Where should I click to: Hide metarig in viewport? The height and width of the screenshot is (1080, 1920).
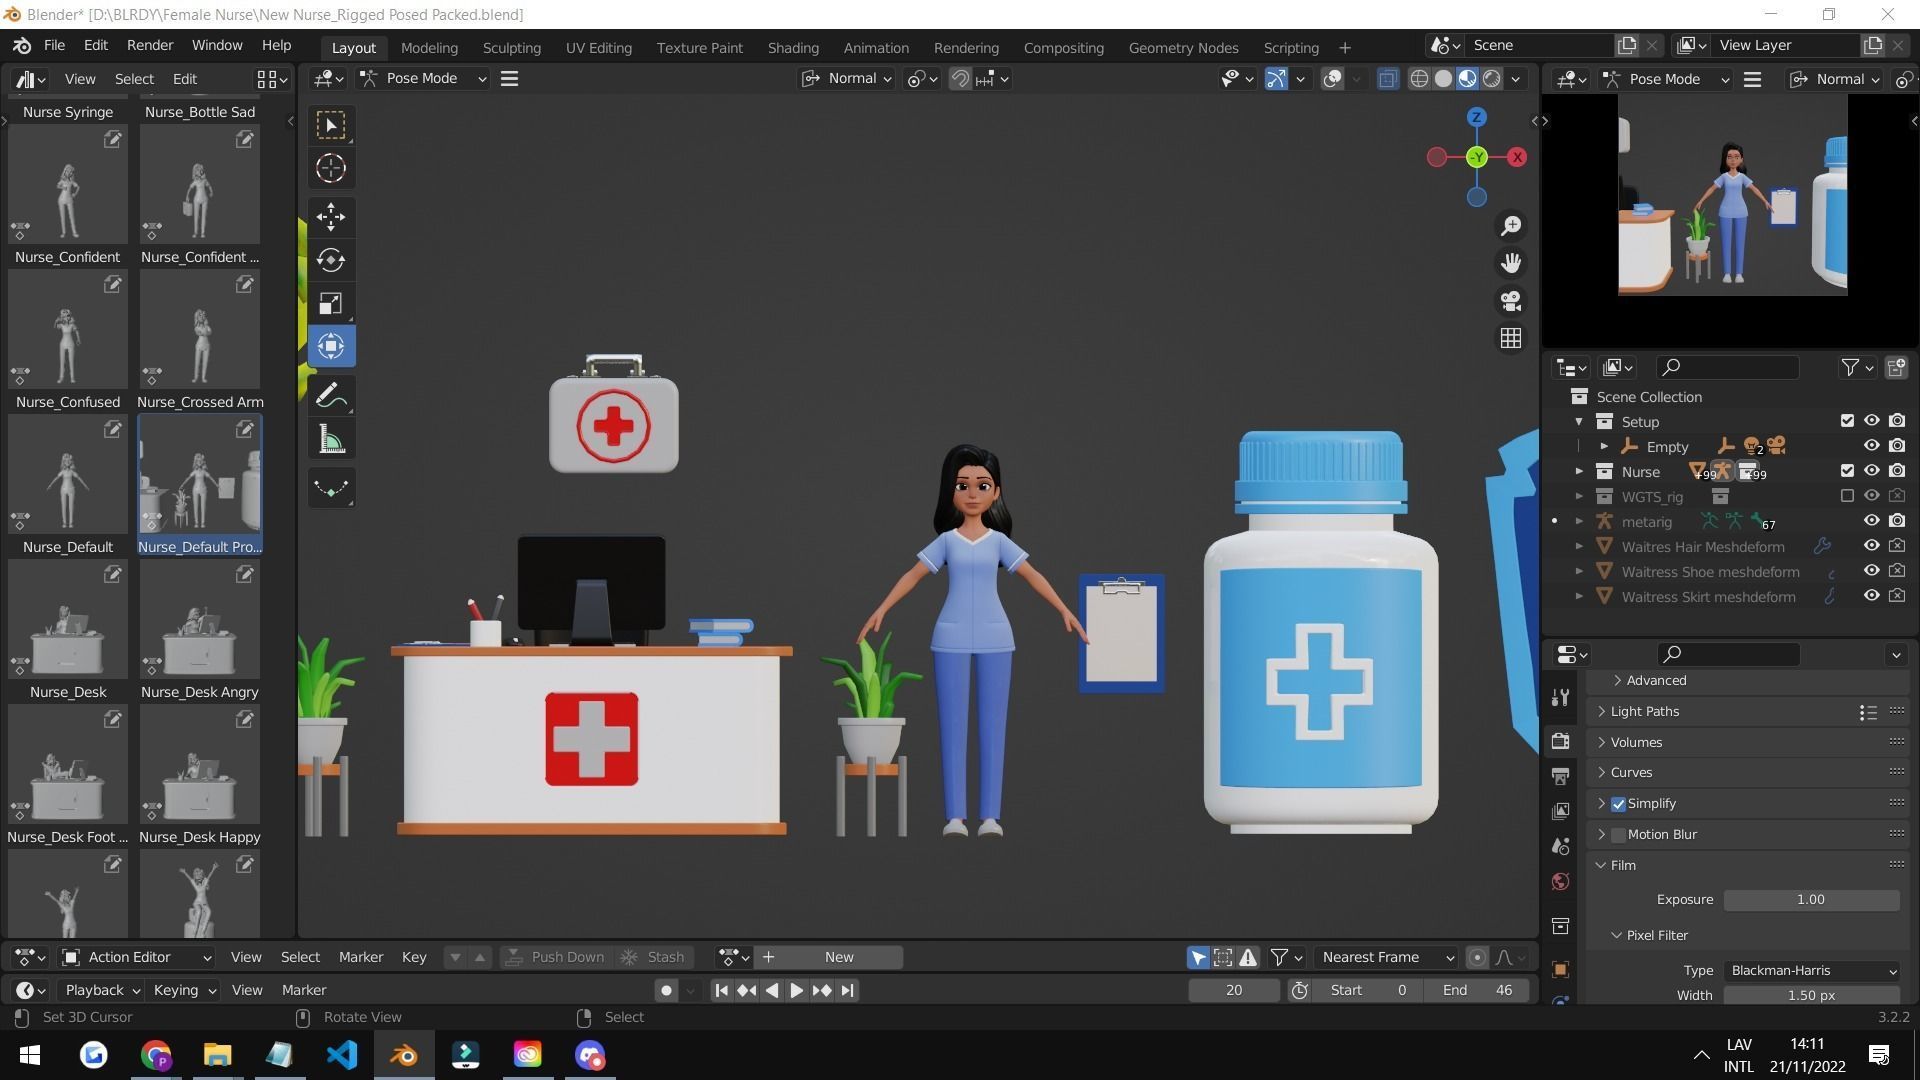click(x=1871, y=521)
